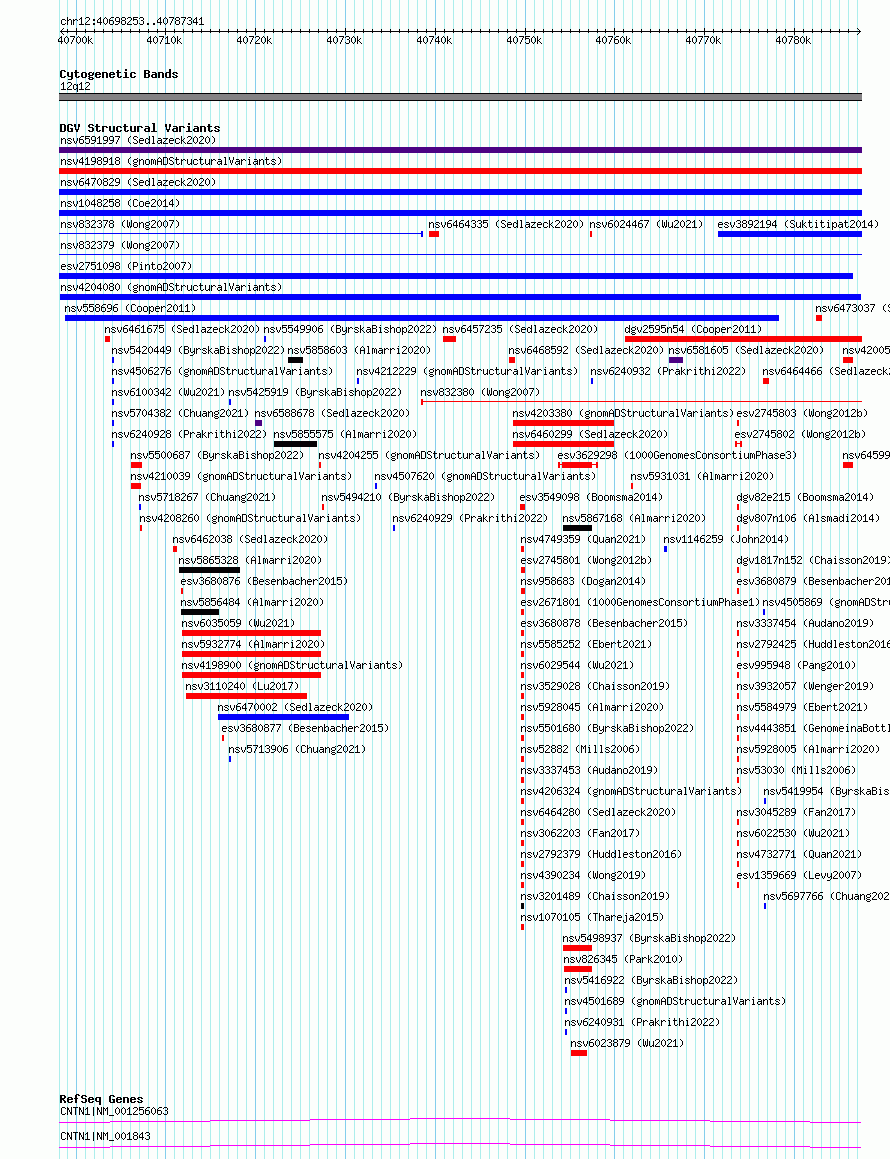890x1159 pixels.
Task: Open dgv2595n54 (Cooper2011) variant label
Action: [693, 329]
